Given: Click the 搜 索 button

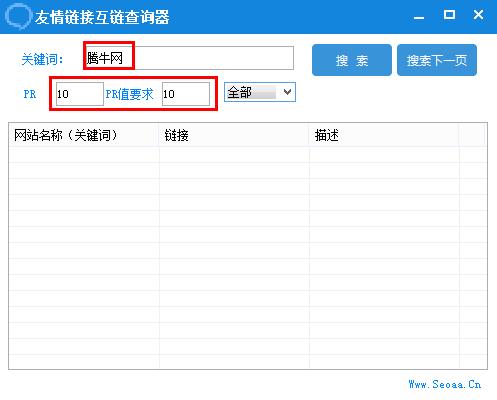Looking at the screenshot, I should coord(352,60).
